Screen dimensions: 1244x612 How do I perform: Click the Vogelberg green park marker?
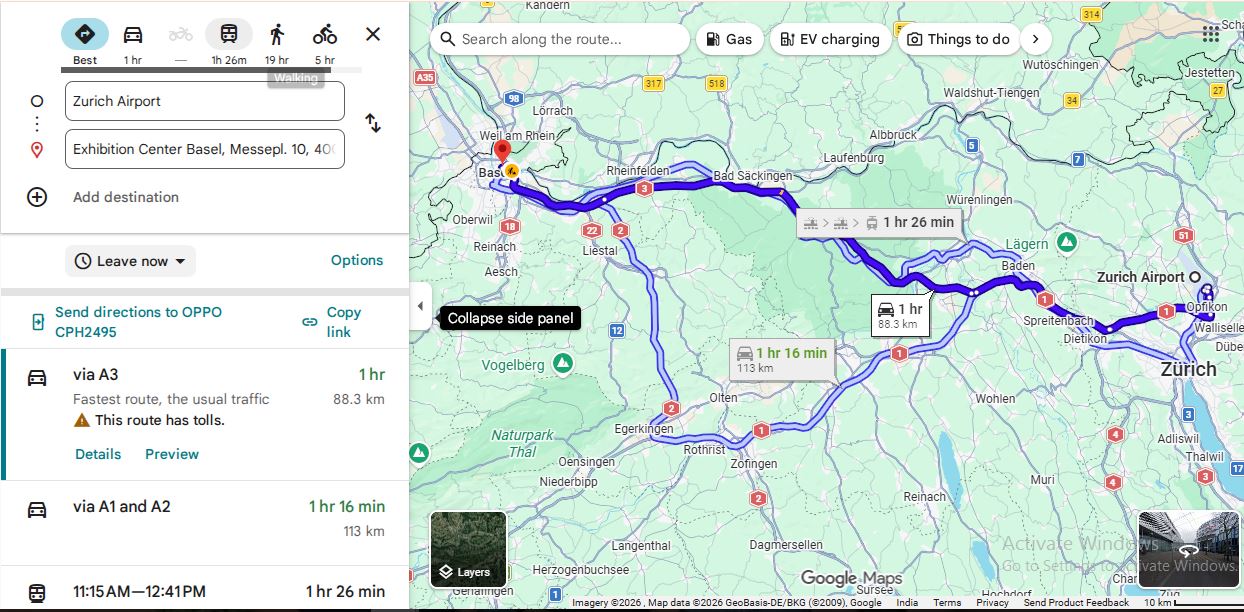pyautogui.click(x=563, y=362)
